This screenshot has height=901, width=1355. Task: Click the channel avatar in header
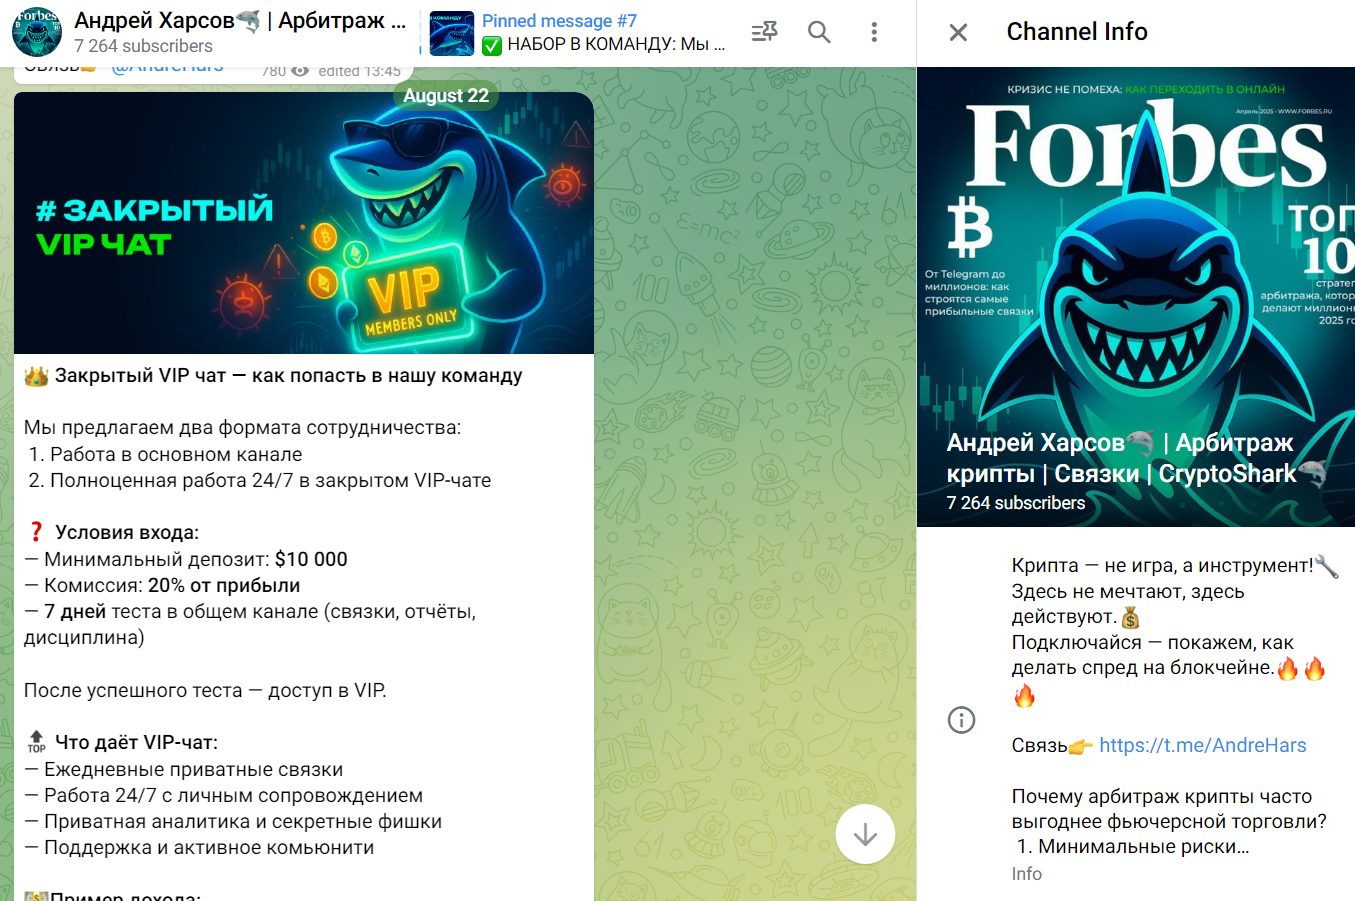click(x=37, y=32)
